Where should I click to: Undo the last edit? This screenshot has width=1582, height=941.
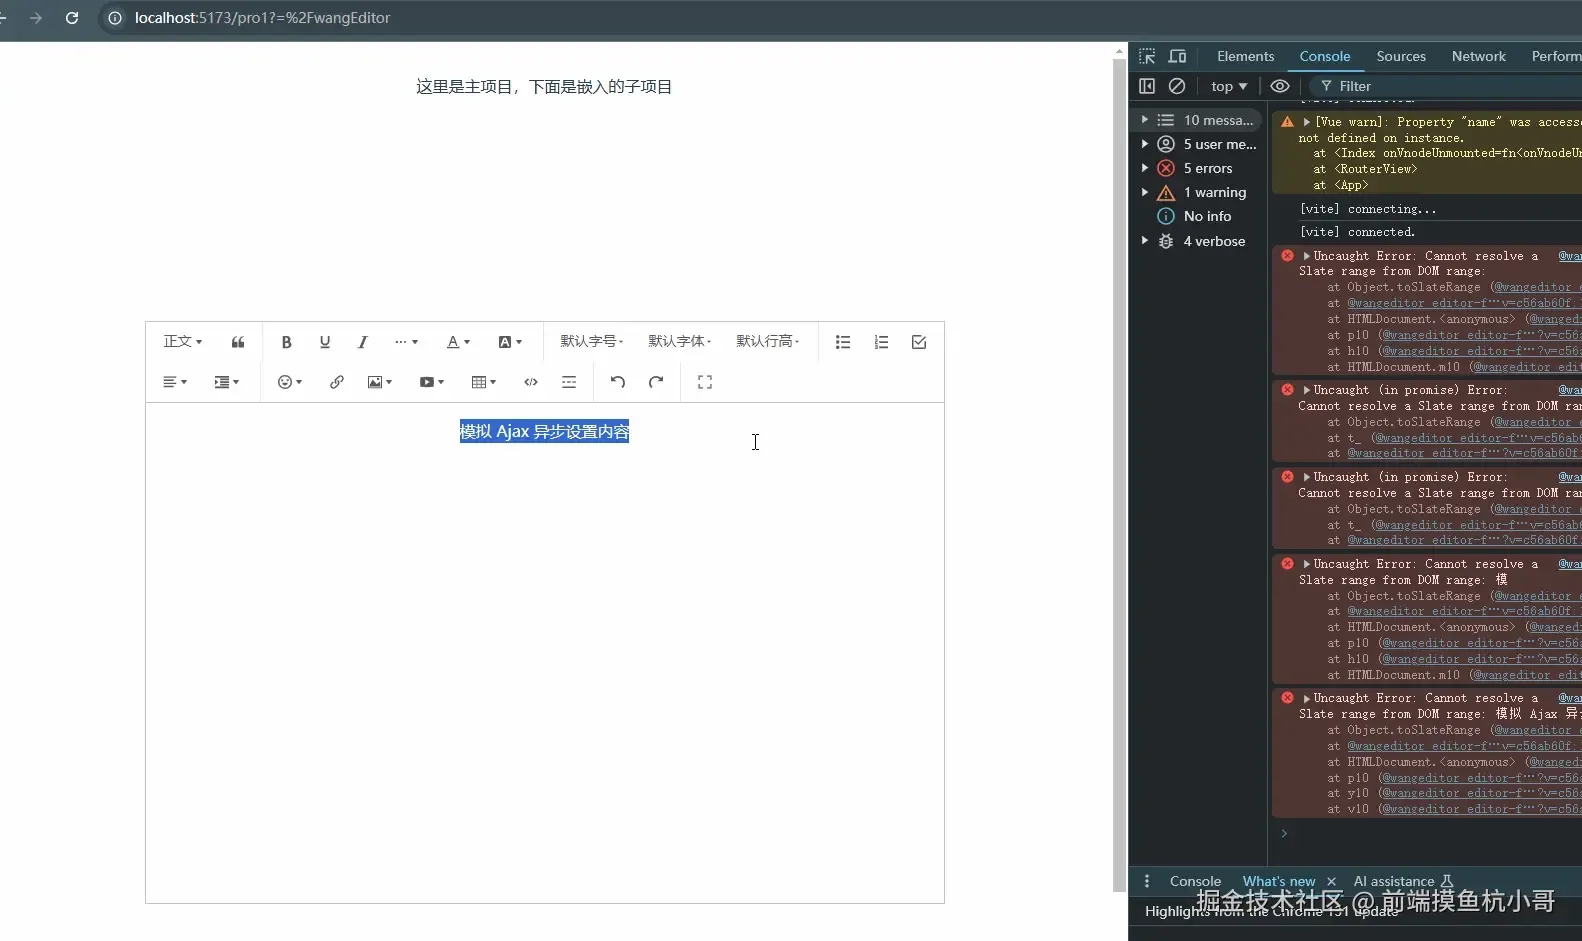618,382
